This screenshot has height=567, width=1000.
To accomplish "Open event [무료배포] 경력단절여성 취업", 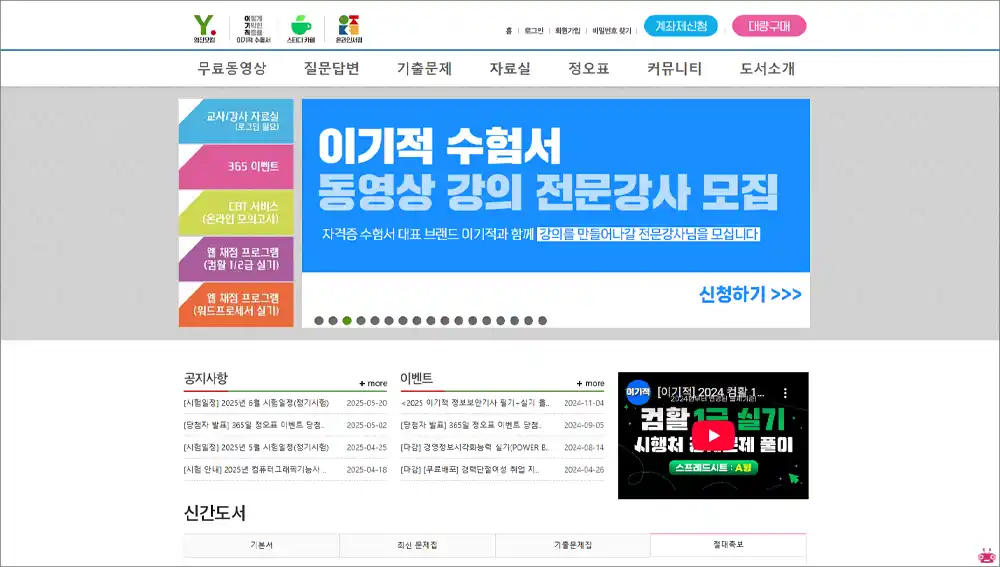I will click(470, 469).
